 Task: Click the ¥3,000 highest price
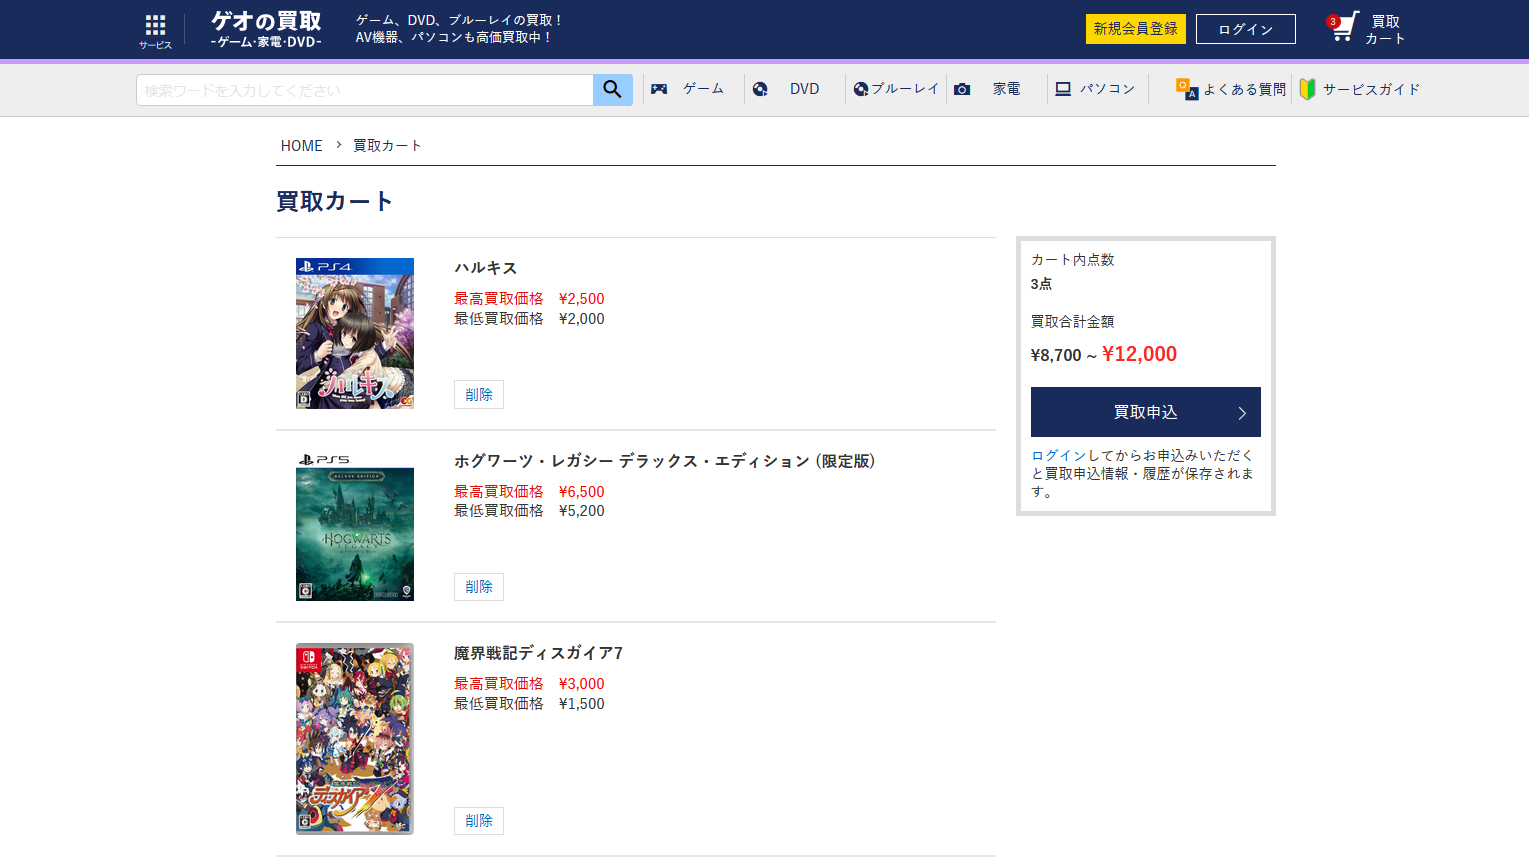click(582, 684)
